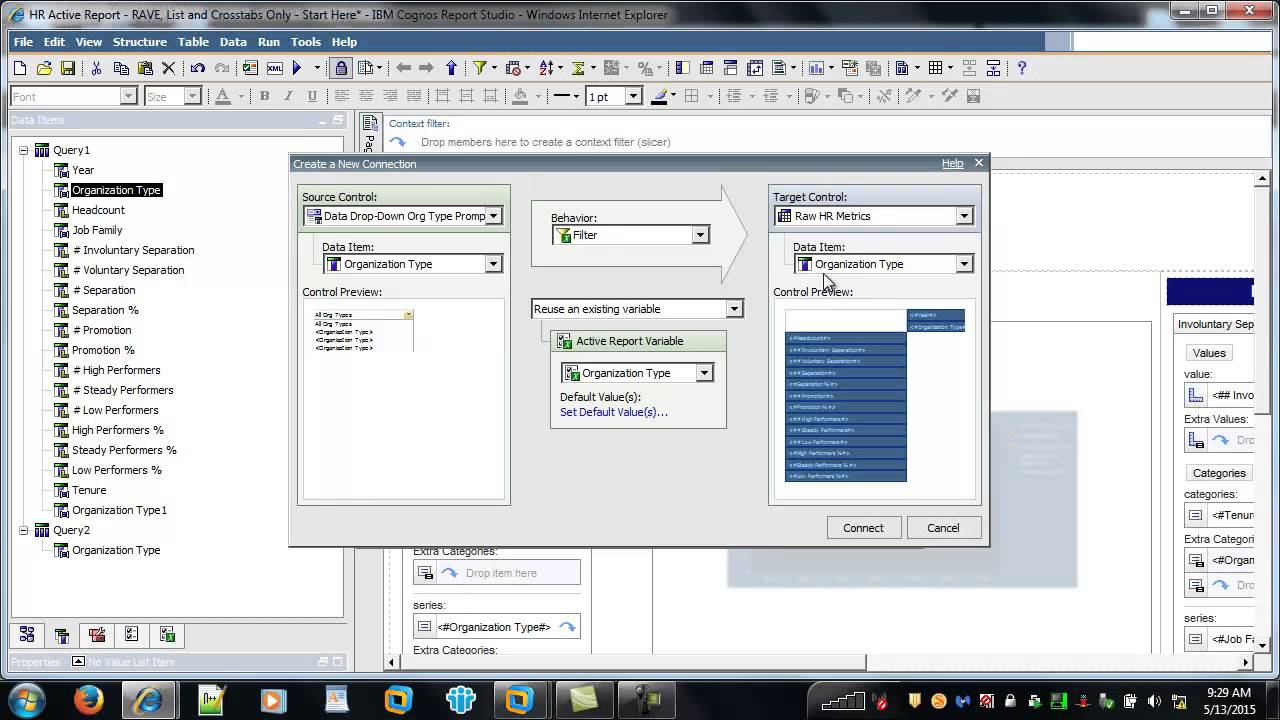Image resolution: width=1280 pixels, height=720 pixels.
Task: Click the Show XML specification icon
Action: (273, 68)
